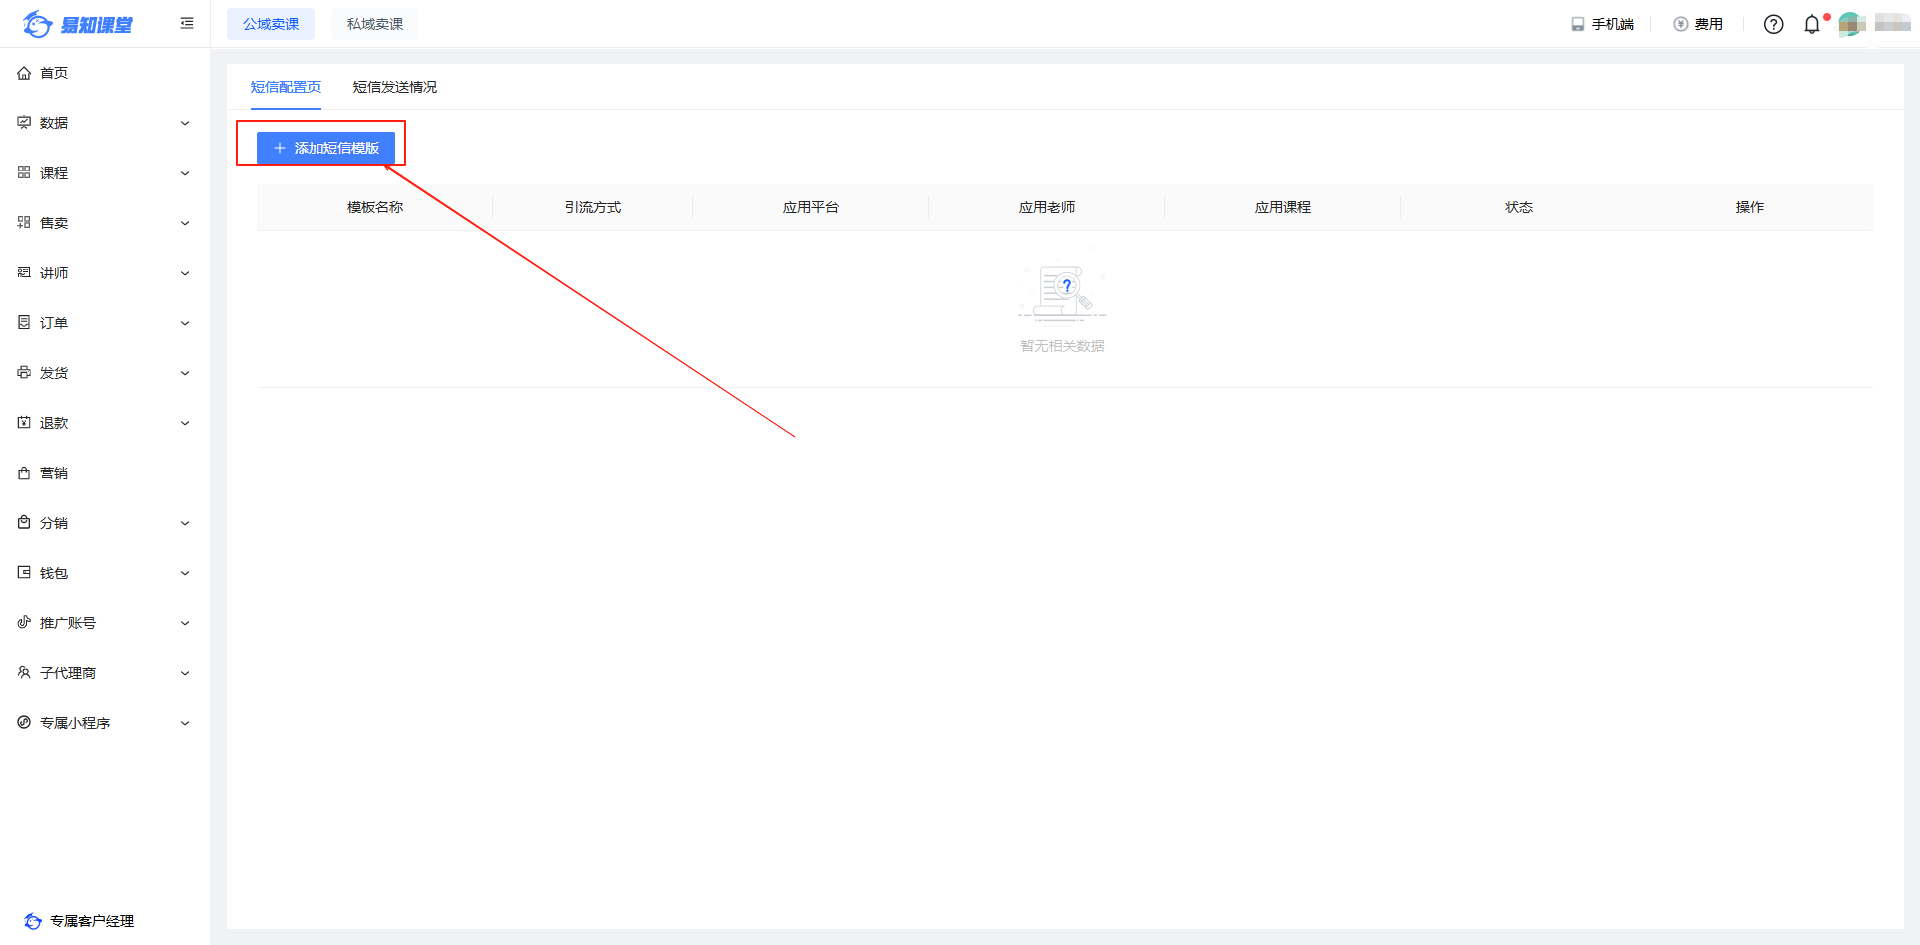Open notifications bell icon
Image resolution: width=1920 pixels, height=945 pixels.
point(1812,24)
